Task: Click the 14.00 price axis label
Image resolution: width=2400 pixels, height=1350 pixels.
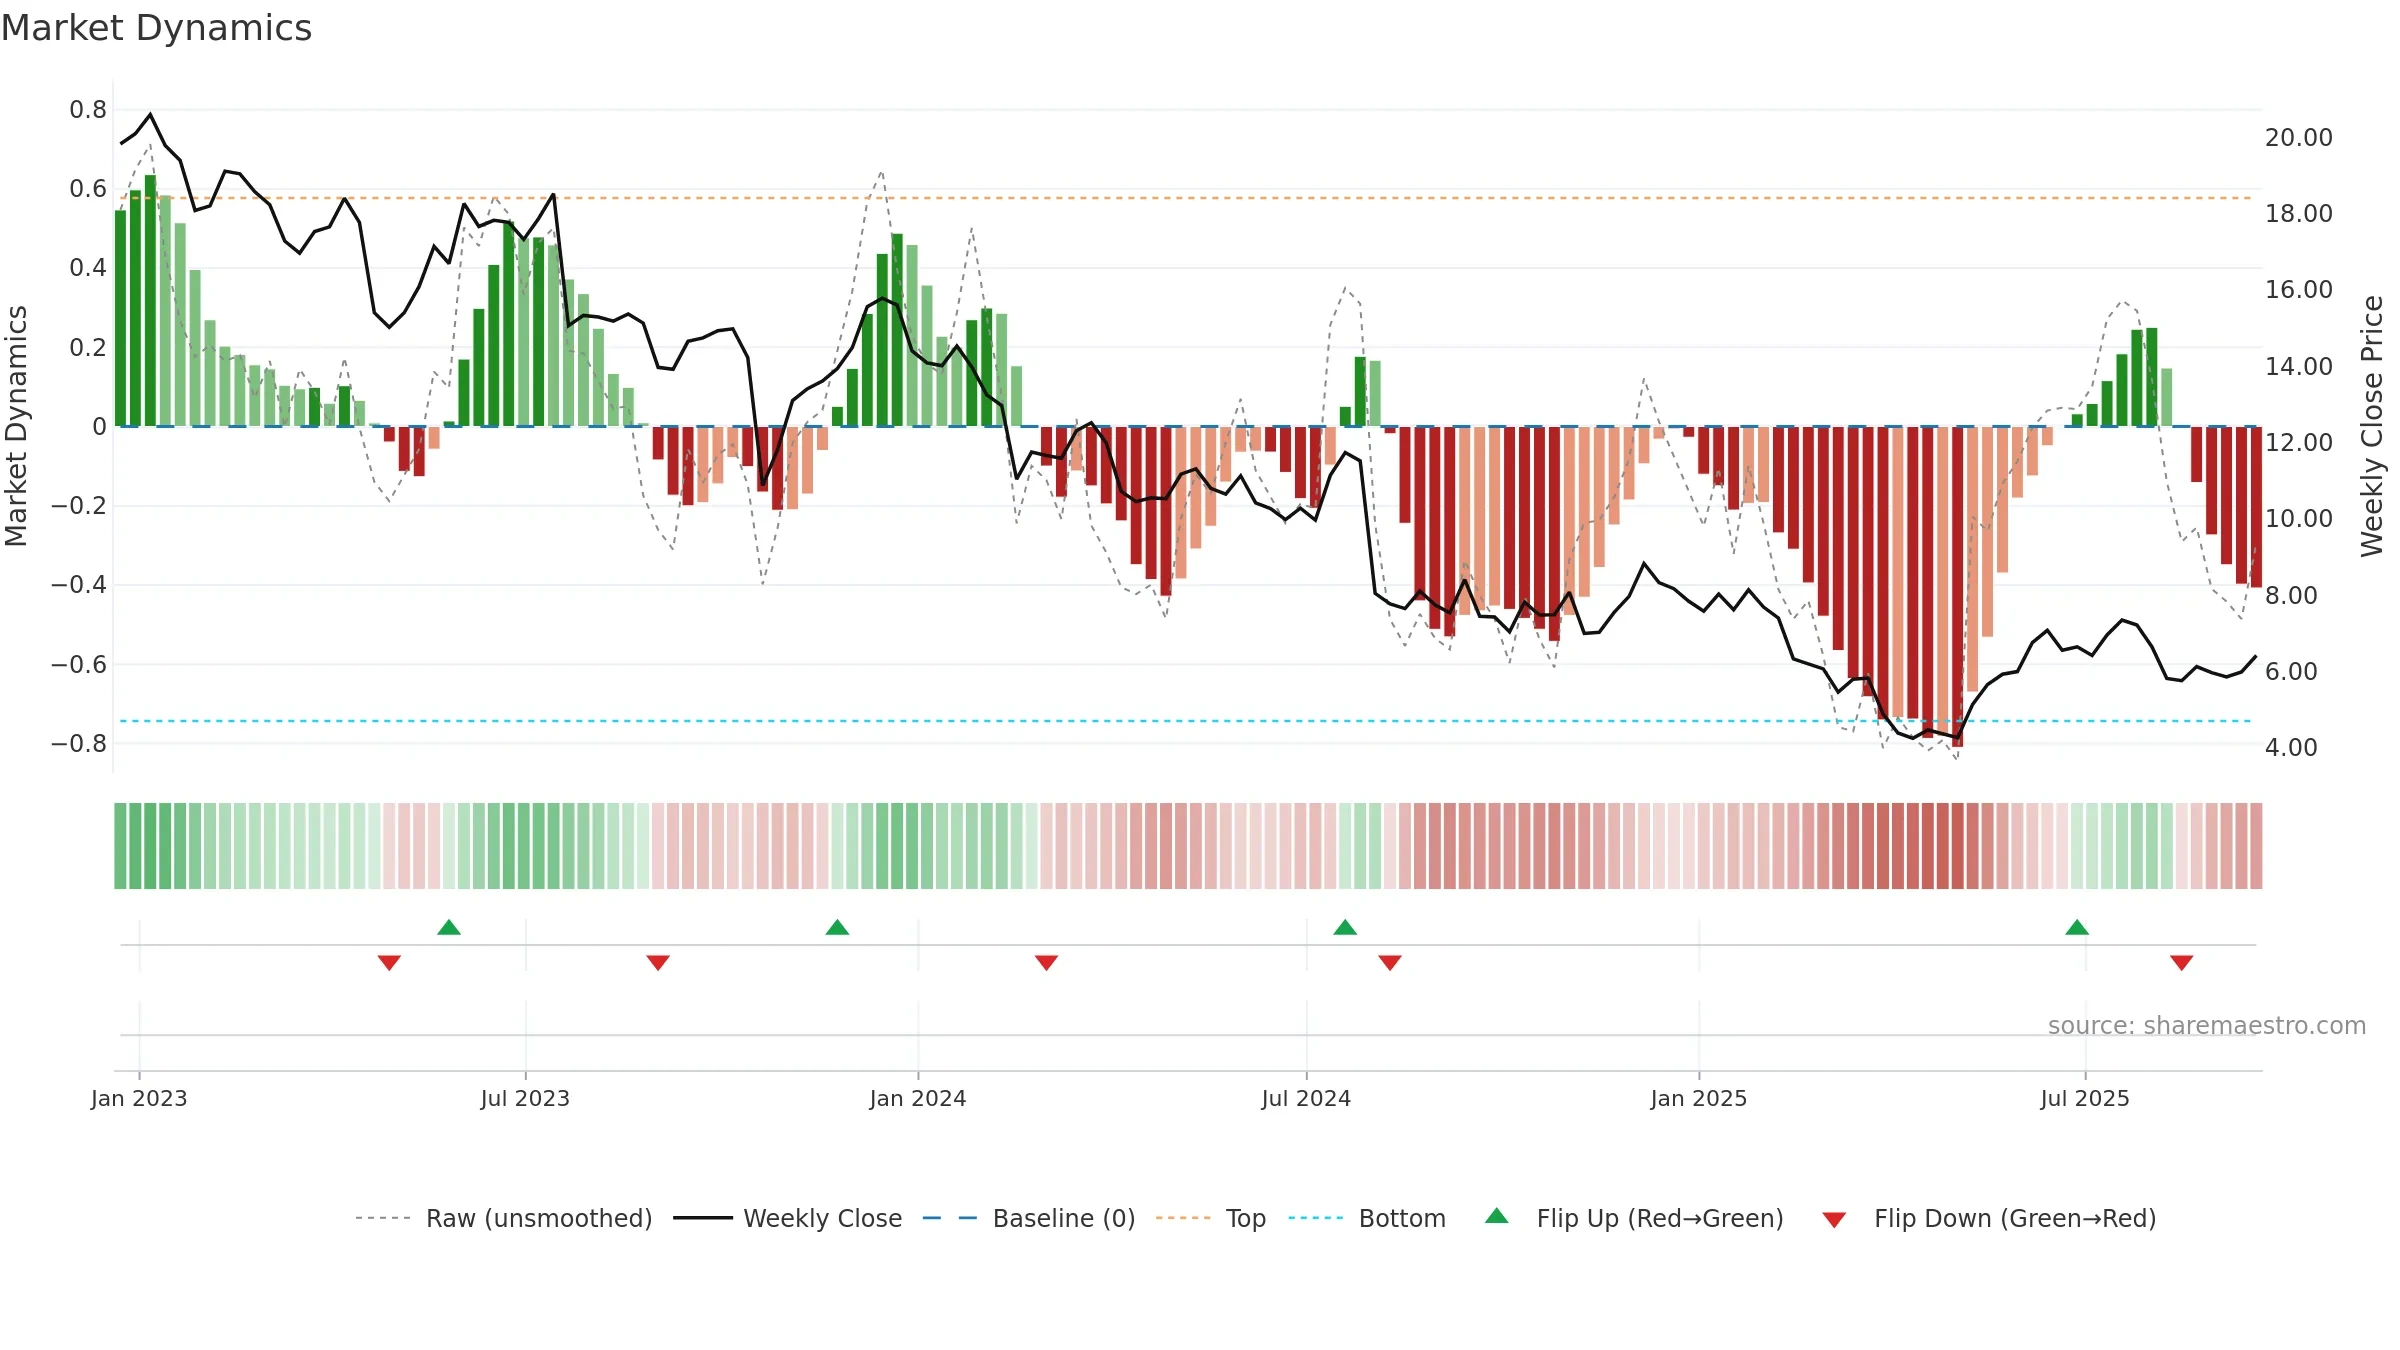Action: click(x=2299, y=366)
